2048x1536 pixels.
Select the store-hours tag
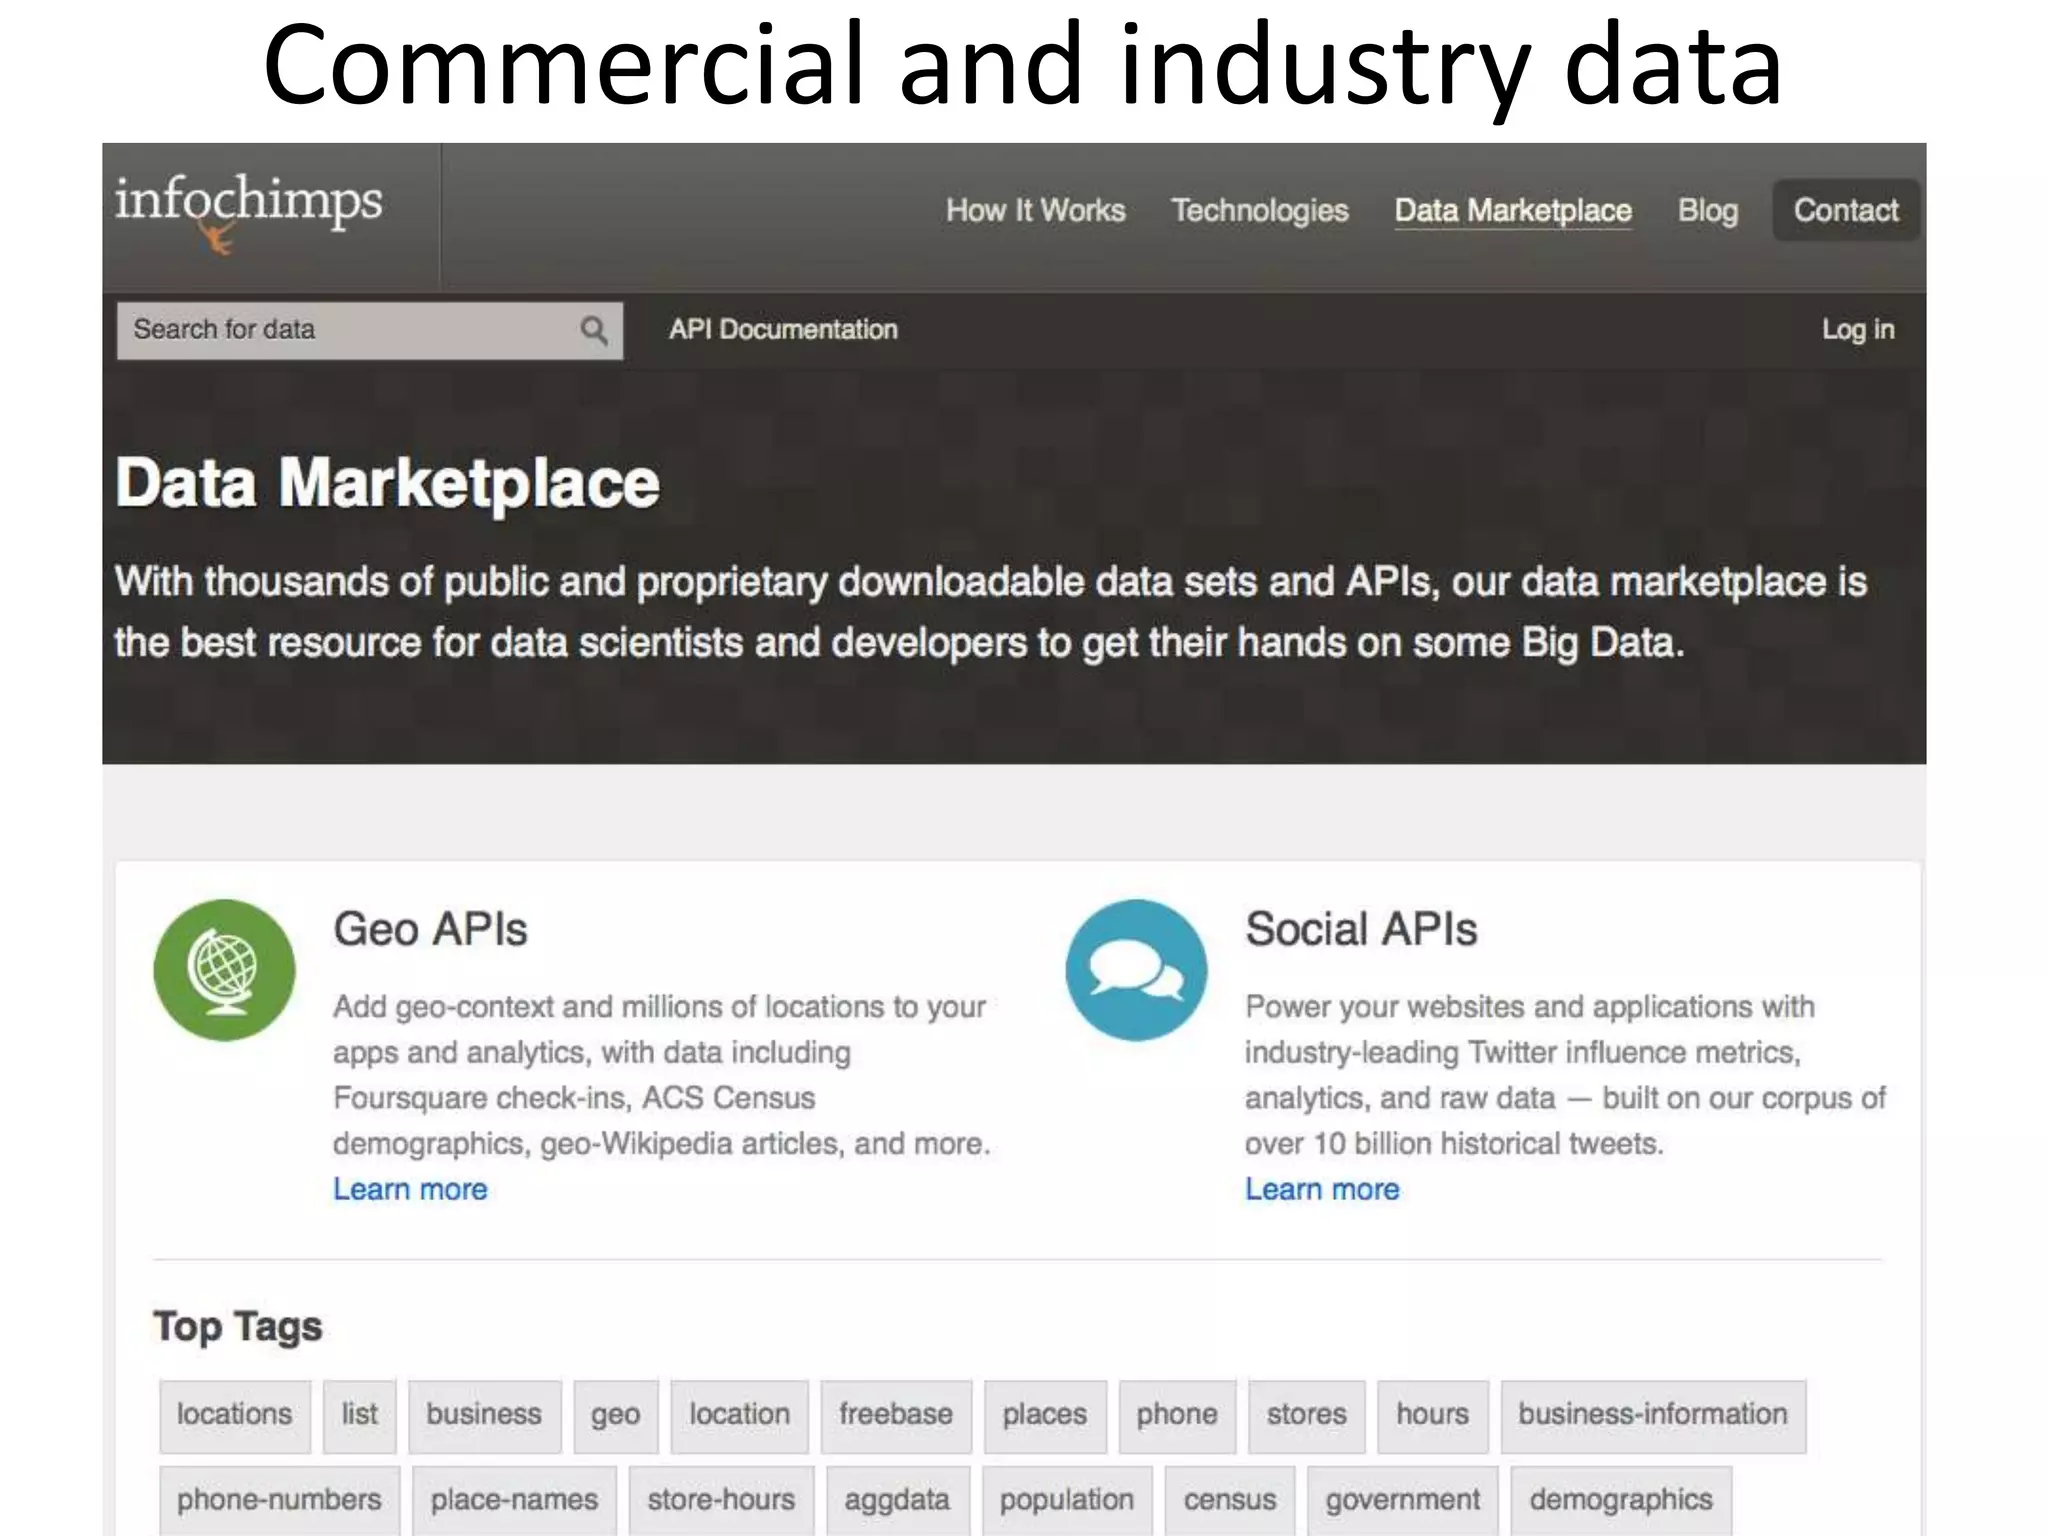(721, 1500)
